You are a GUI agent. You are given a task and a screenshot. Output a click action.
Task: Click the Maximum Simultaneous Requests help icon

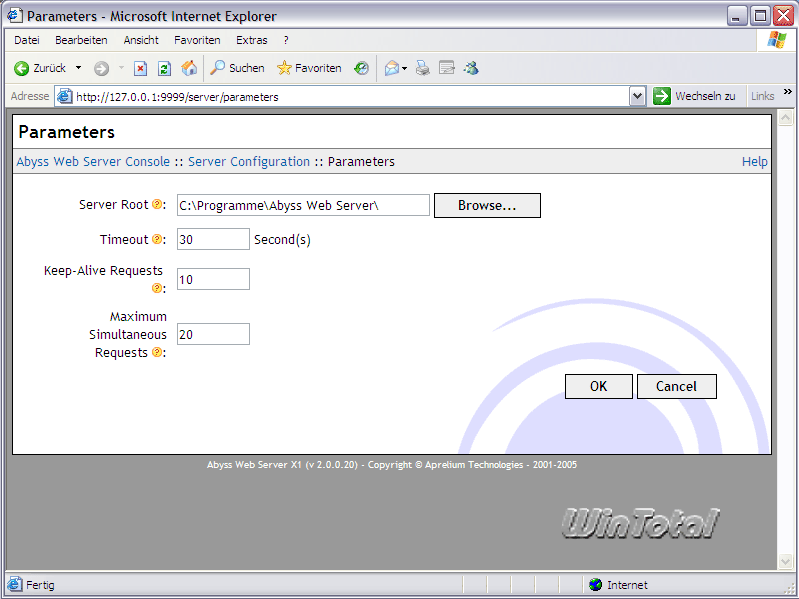(x=157, y=352)
